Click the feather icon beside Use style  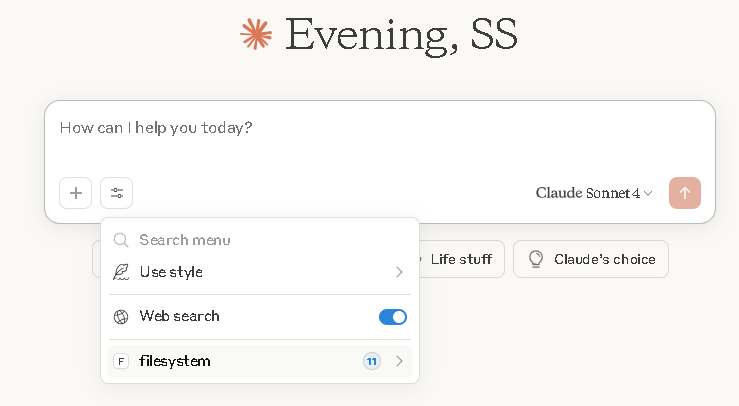tap(121, 272)
